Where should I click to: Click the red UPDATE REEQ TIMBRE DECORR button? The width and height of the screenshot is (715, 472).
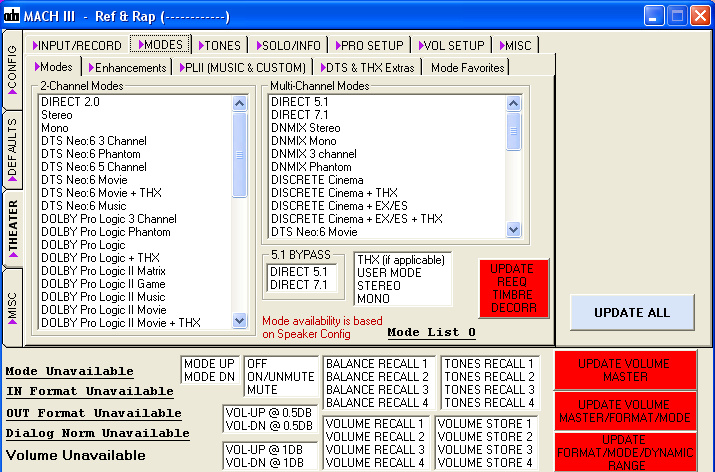coord(513,289)
